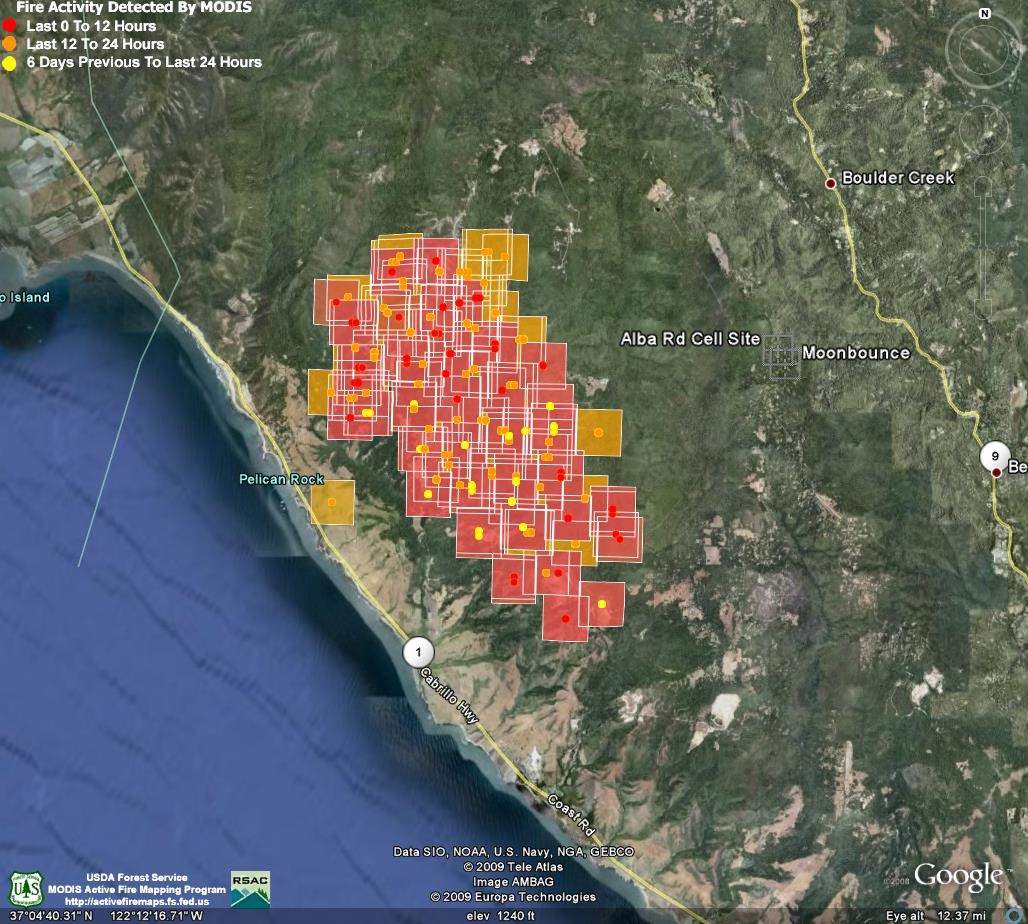Image resolution: width=1028 pixels, height=924 pixels.
Task: Click the RSAC logo
Action: pos(249,888)
